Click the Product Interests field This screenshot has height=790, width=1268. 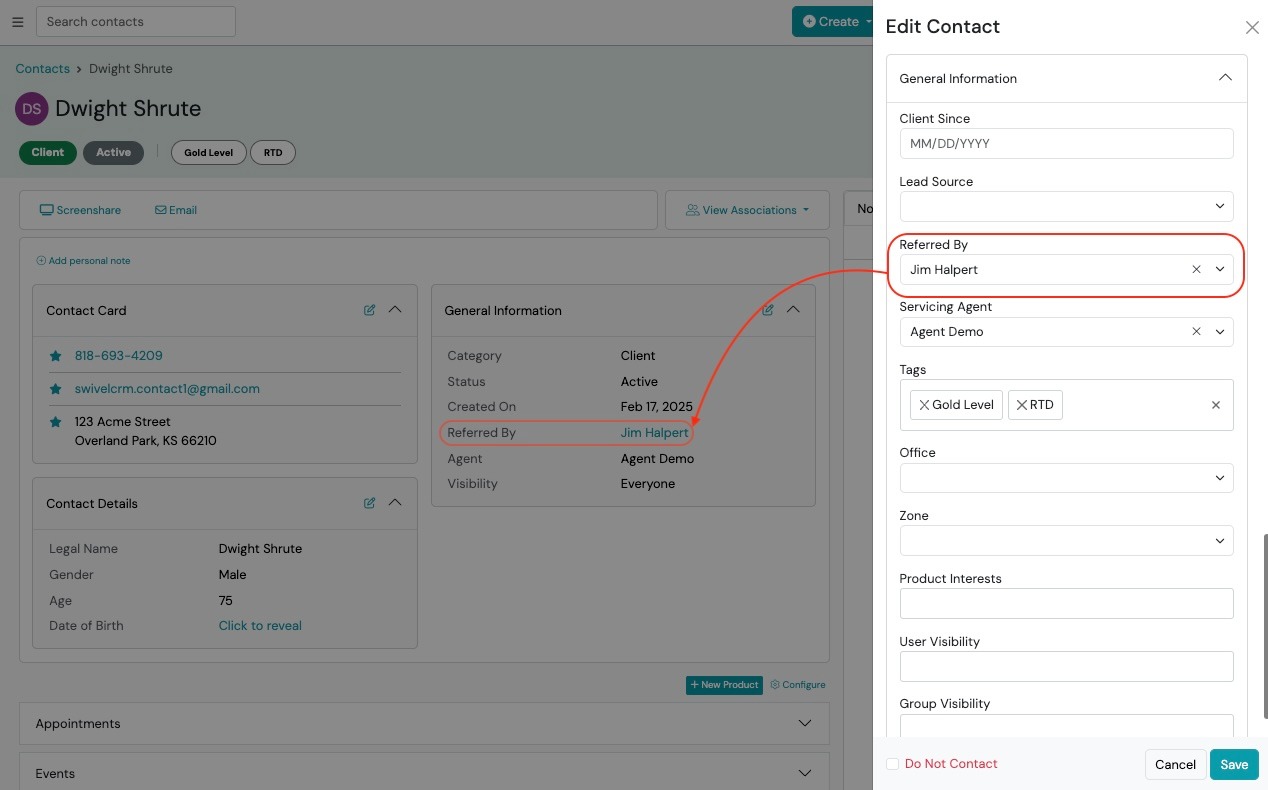click(x=1066, y=603)
